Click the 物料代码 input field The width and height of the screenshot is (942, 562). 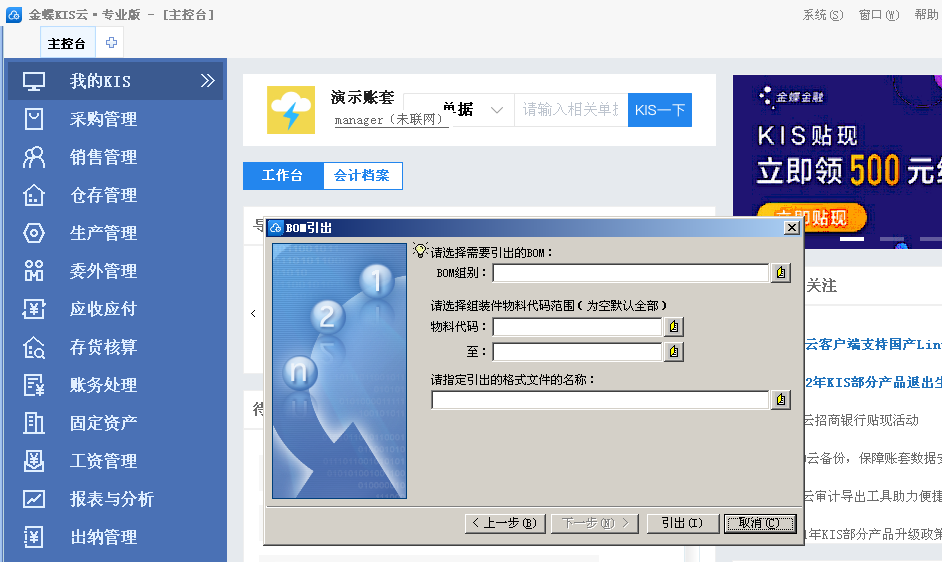pyautogui.click(x=577, y=327)
